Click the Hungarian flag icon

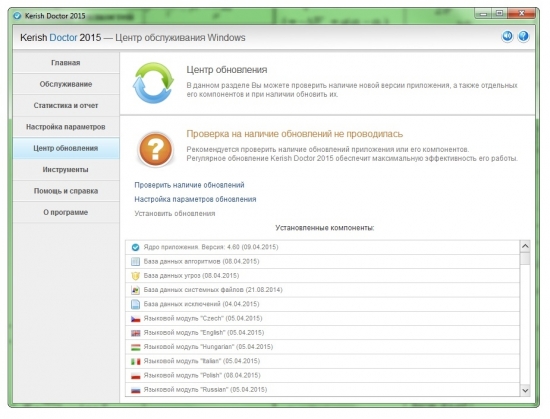point(135,347)
